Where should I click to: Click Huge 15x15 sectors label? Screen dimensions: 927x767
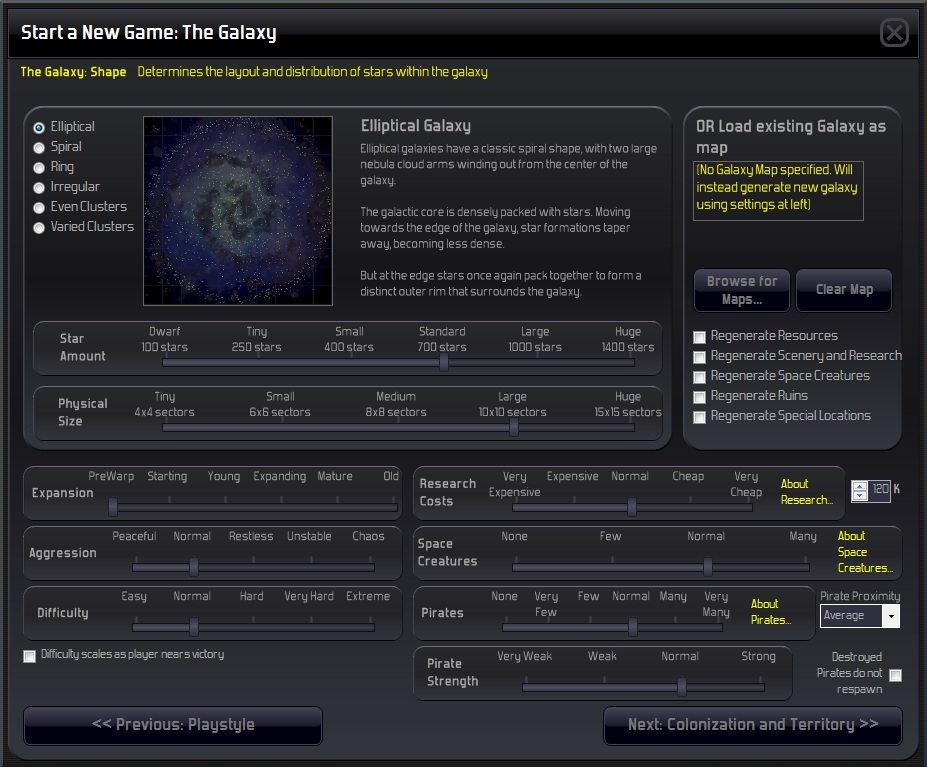point(628,404)
